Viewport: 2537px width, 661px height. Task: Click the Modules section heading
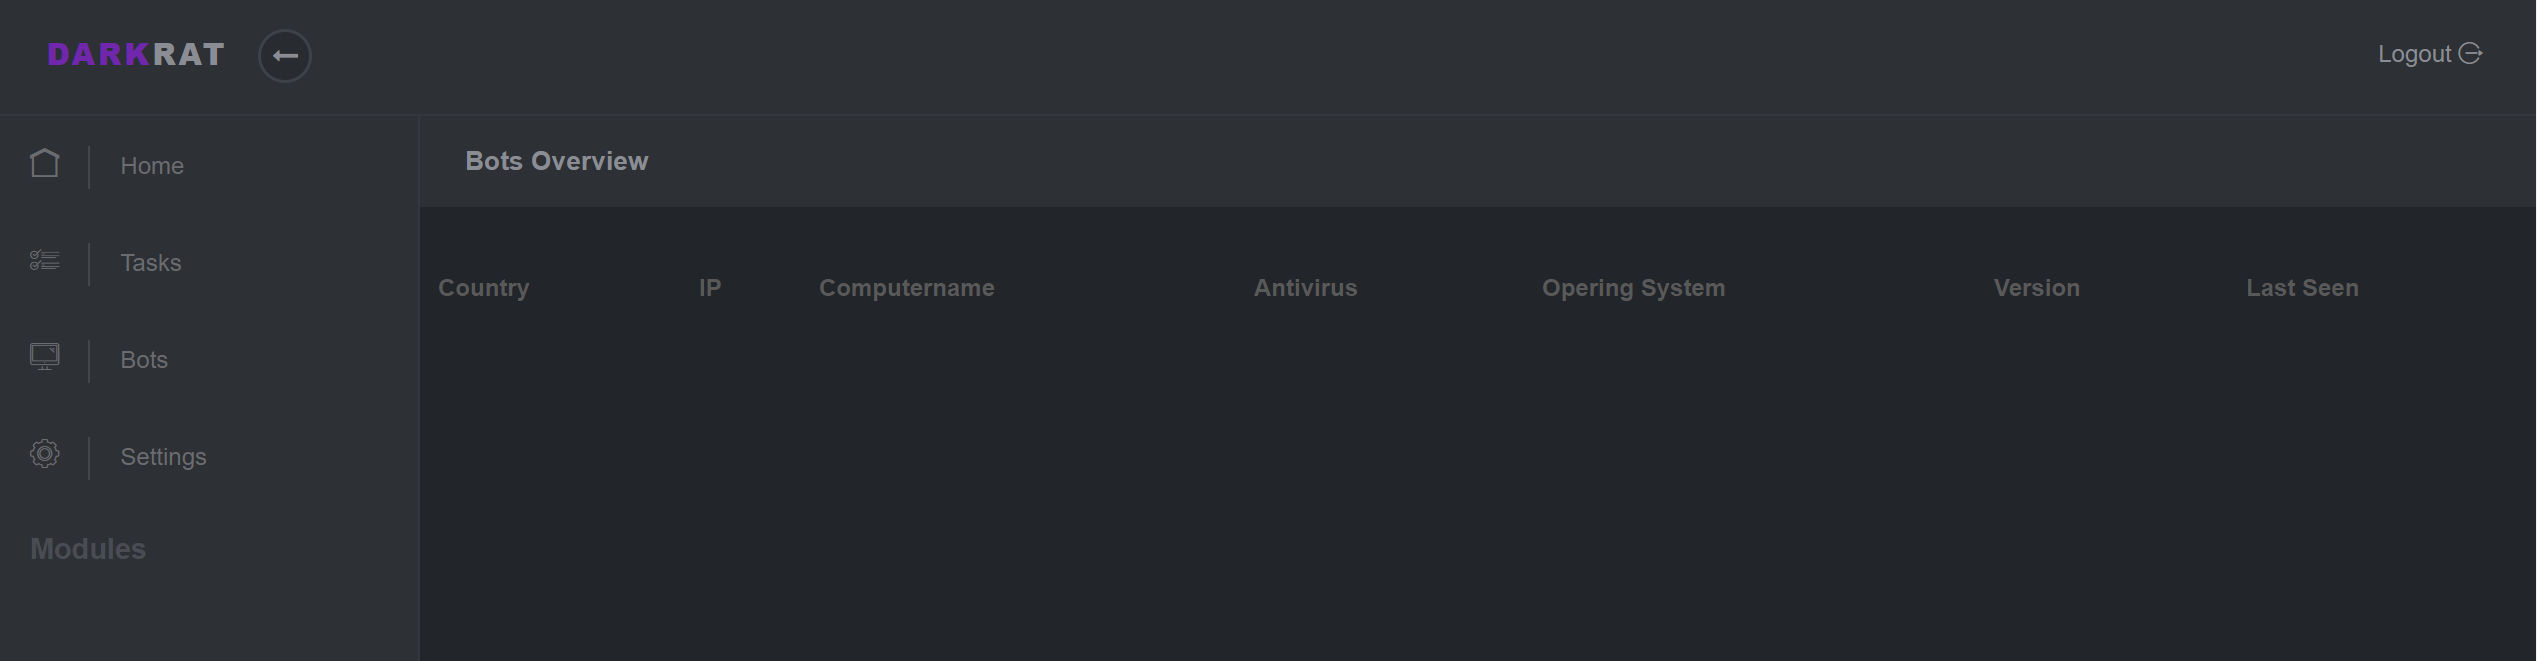[88, 549]
